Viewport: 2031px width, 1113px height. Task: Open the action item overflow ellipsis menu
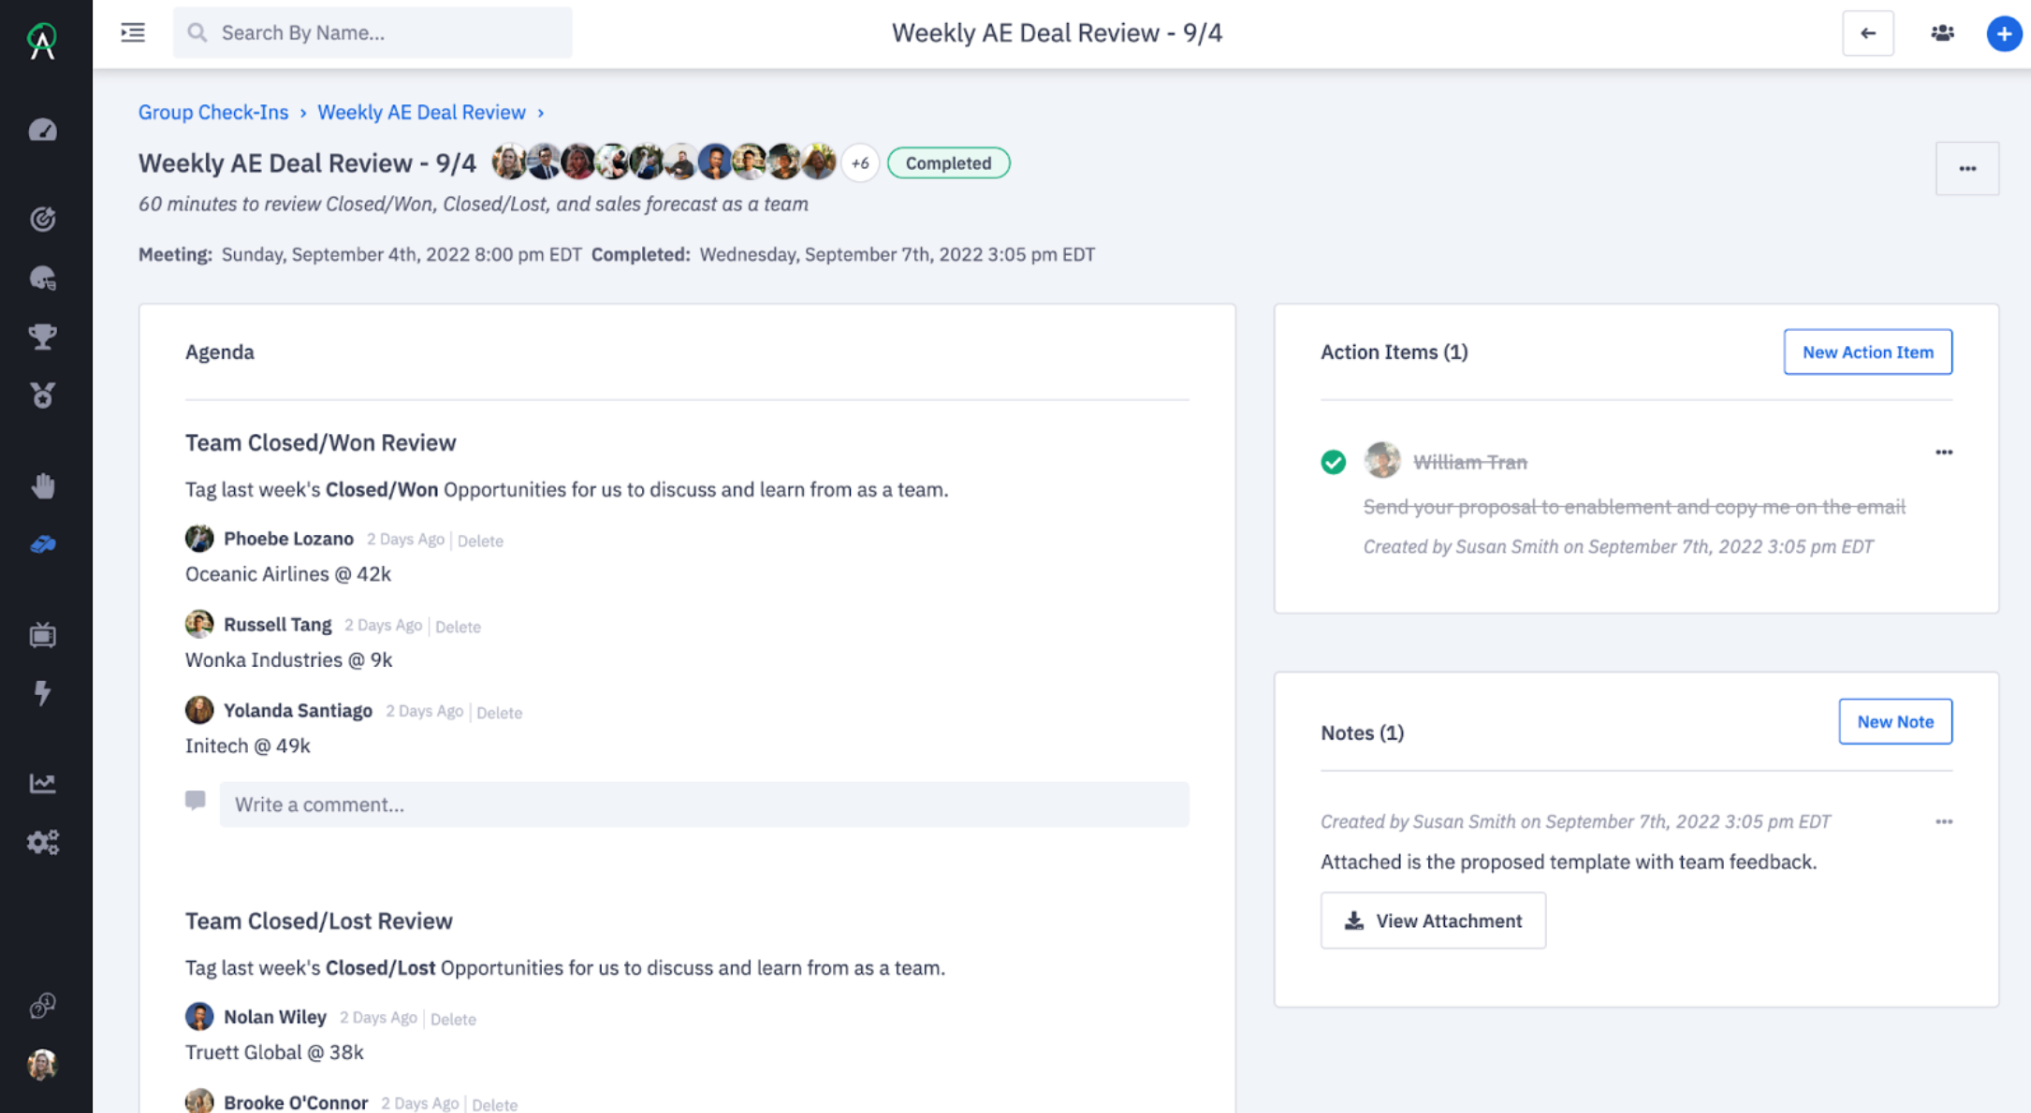[1943, 452]
